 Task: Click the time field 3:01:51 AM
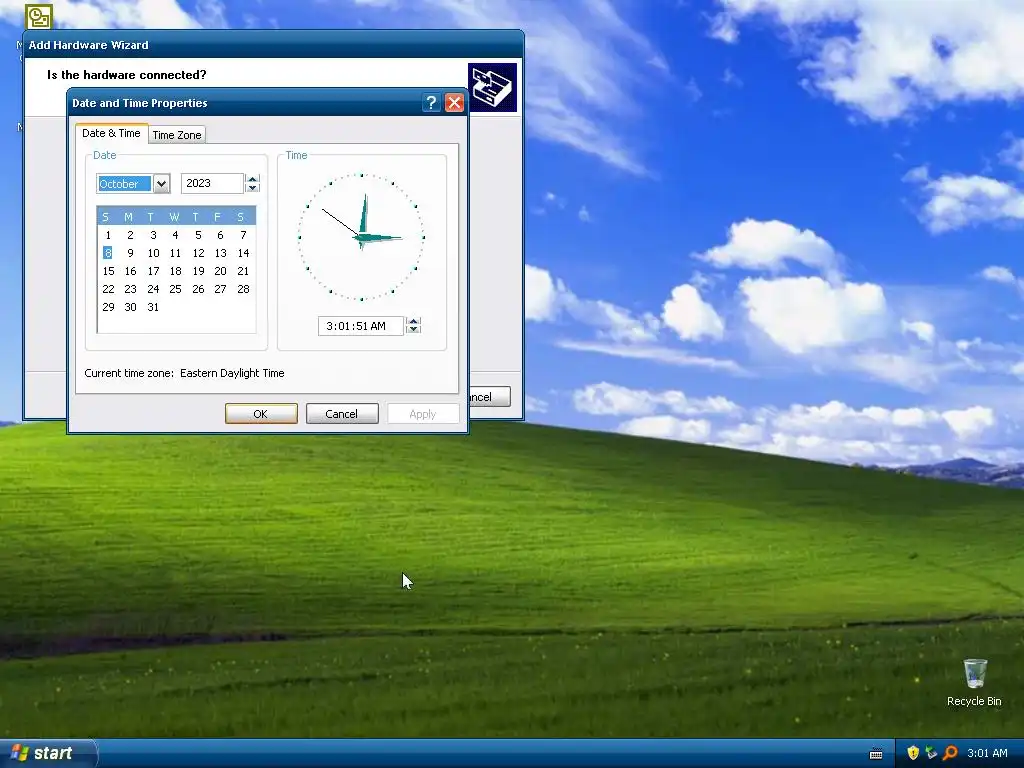click(360, 326)
